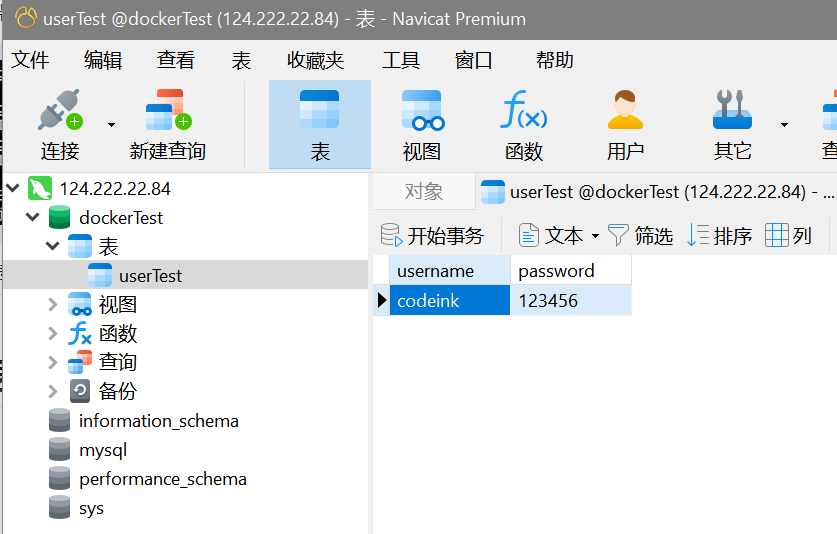Click the Sort (排序) button
837x534 pixels.
tap(720, 236)
